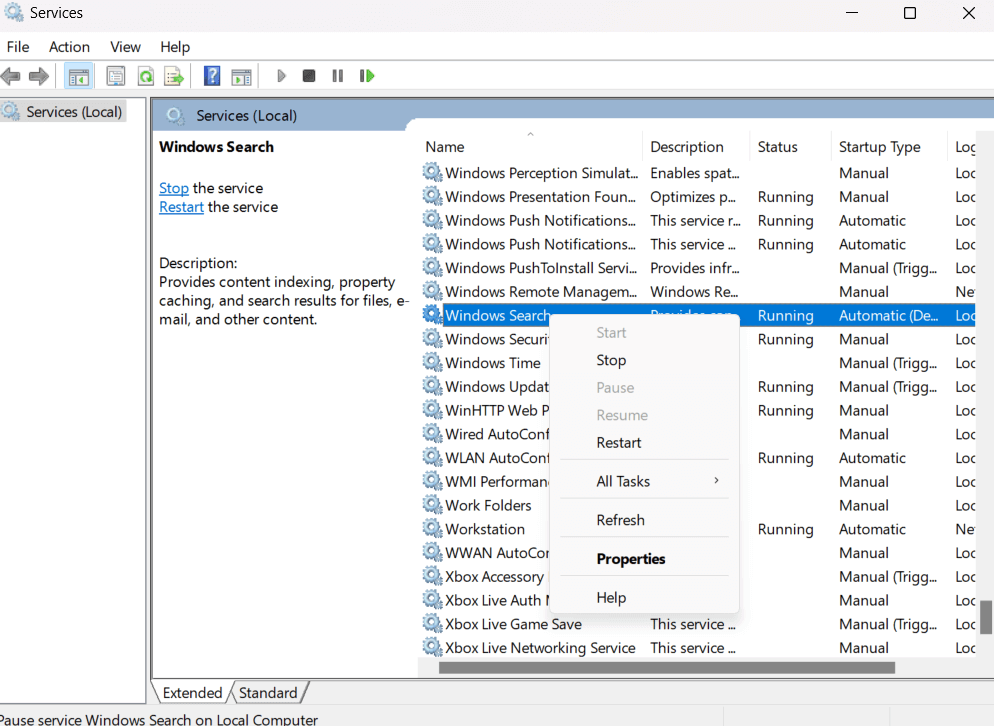This screenshot has width=994, height=726.
Task: Click Windows Search heading in details pane
Action: [x=216, y=146]
